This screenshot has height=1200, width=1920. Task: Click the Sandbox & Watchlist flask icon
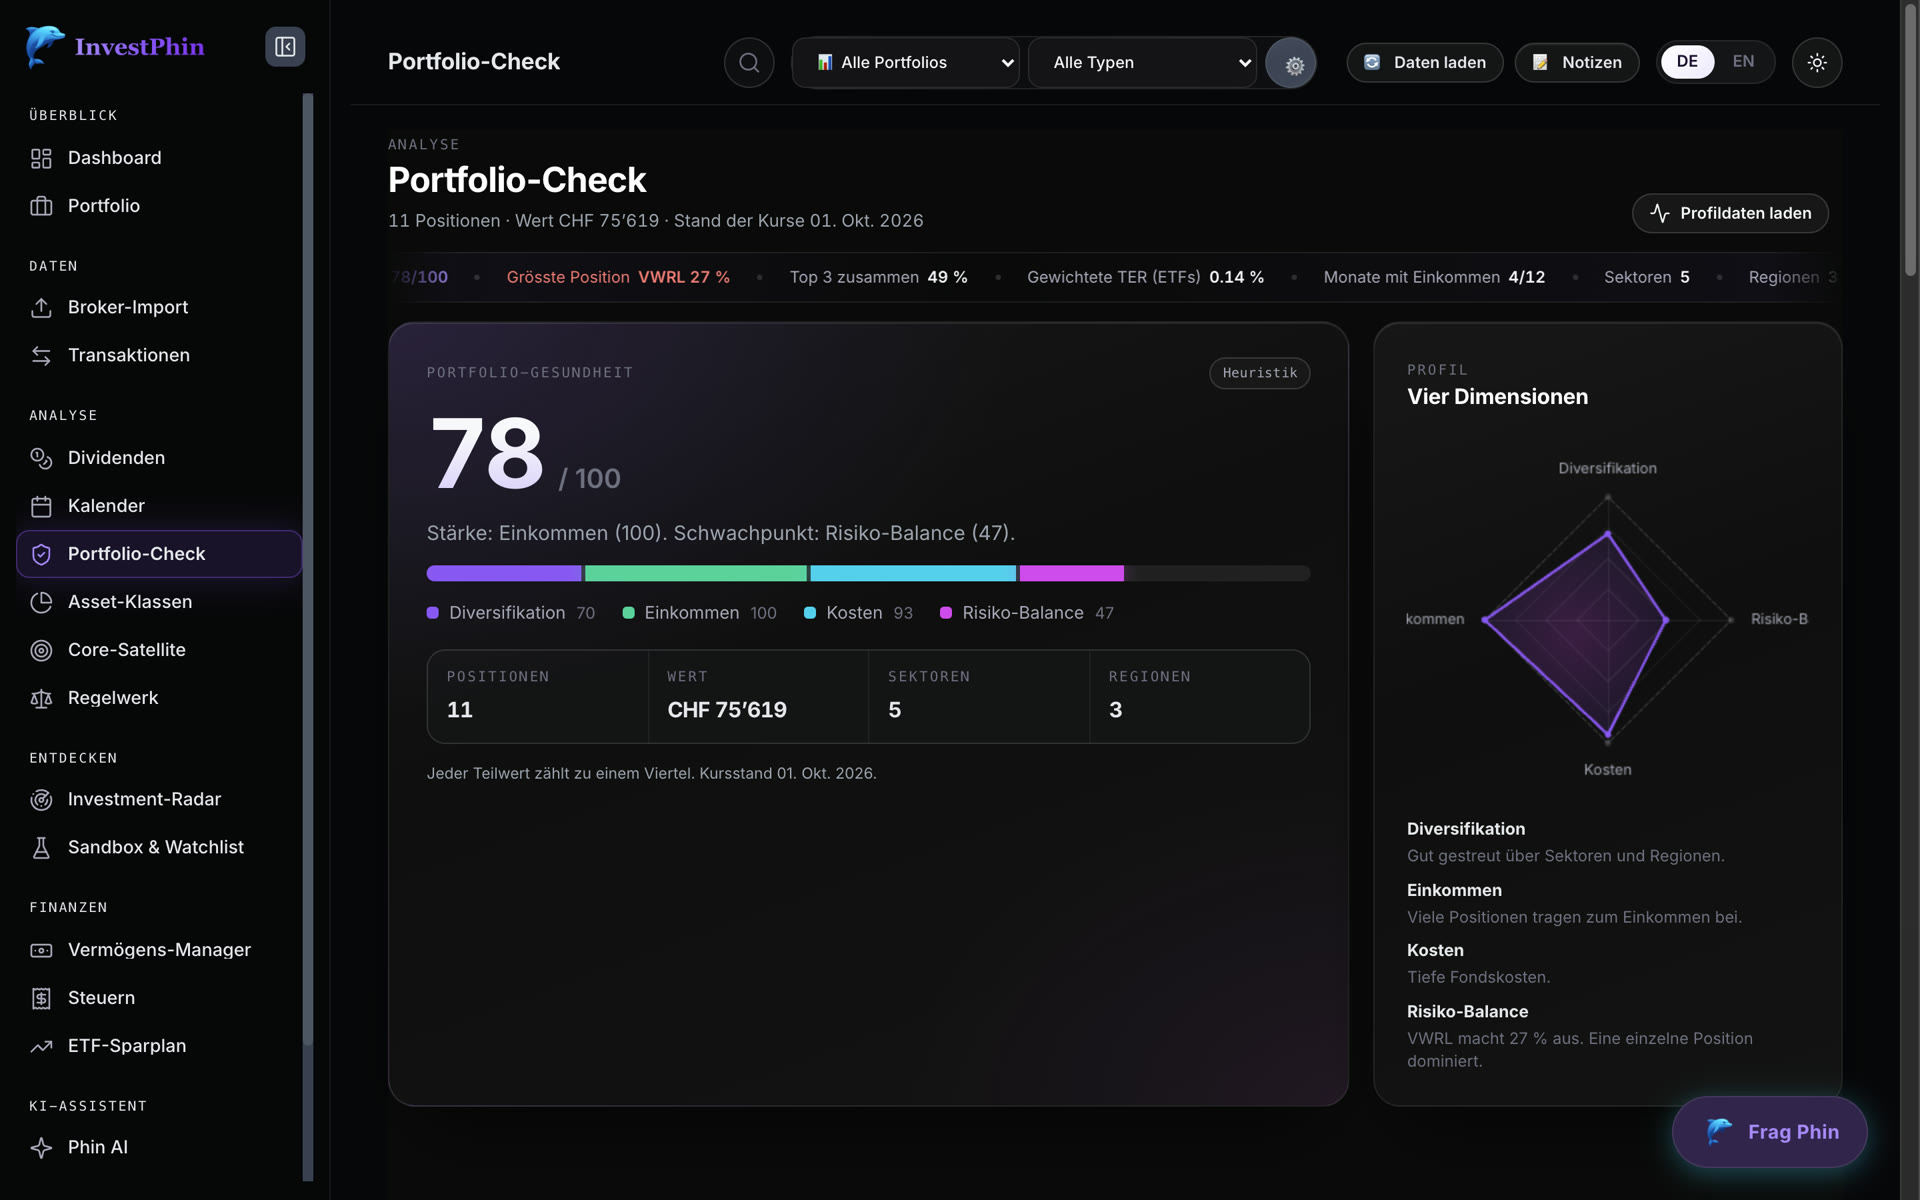pos(41,847)
